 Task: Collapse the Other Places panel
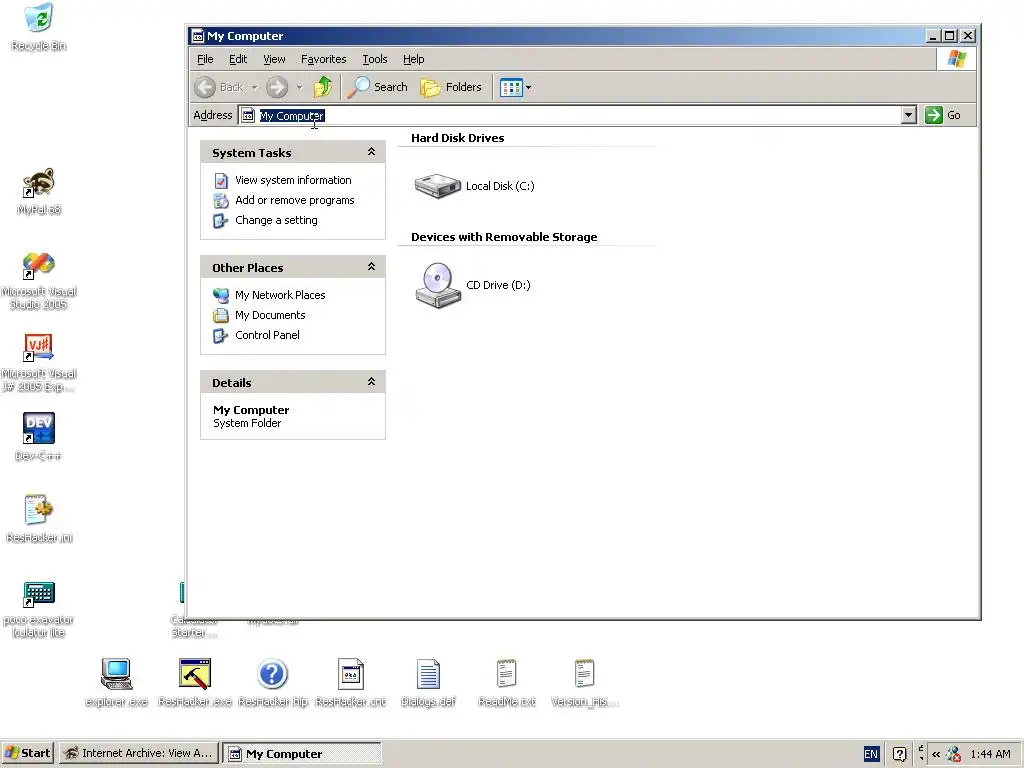[x=371, y=266]
